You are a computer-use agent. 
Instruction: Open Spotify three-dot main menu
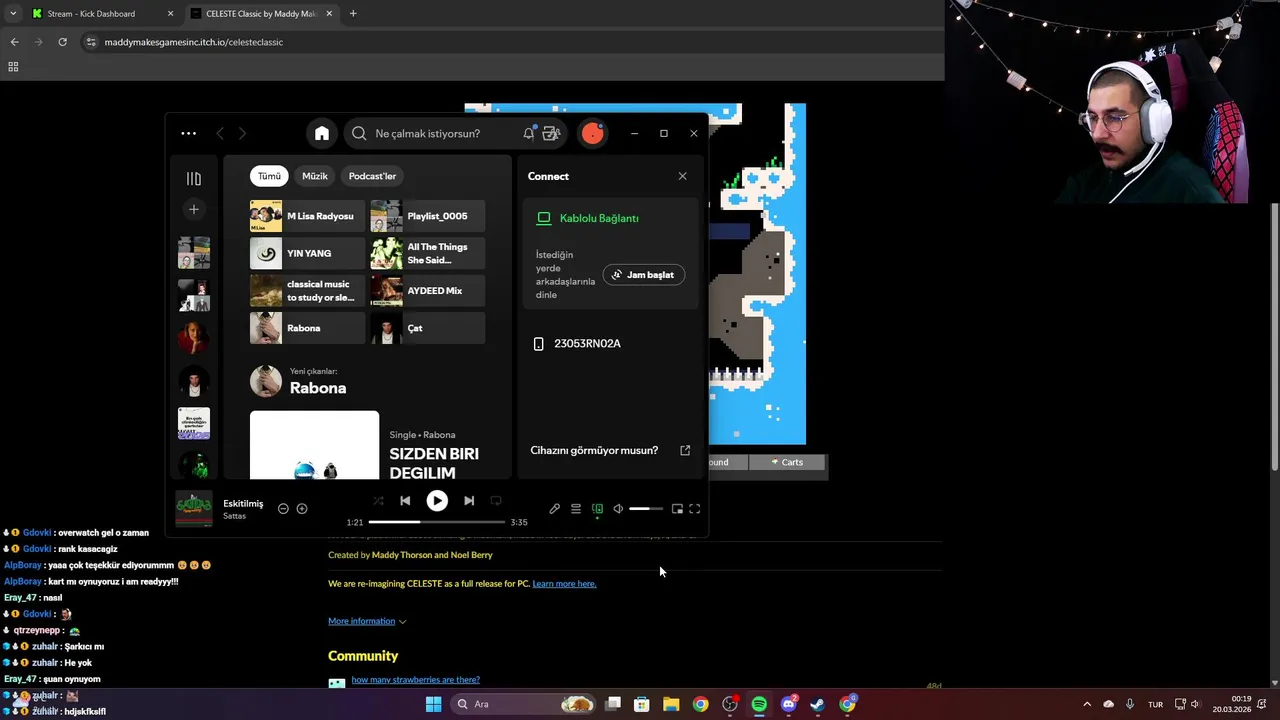pyautogui.click(x=188, y=133)
